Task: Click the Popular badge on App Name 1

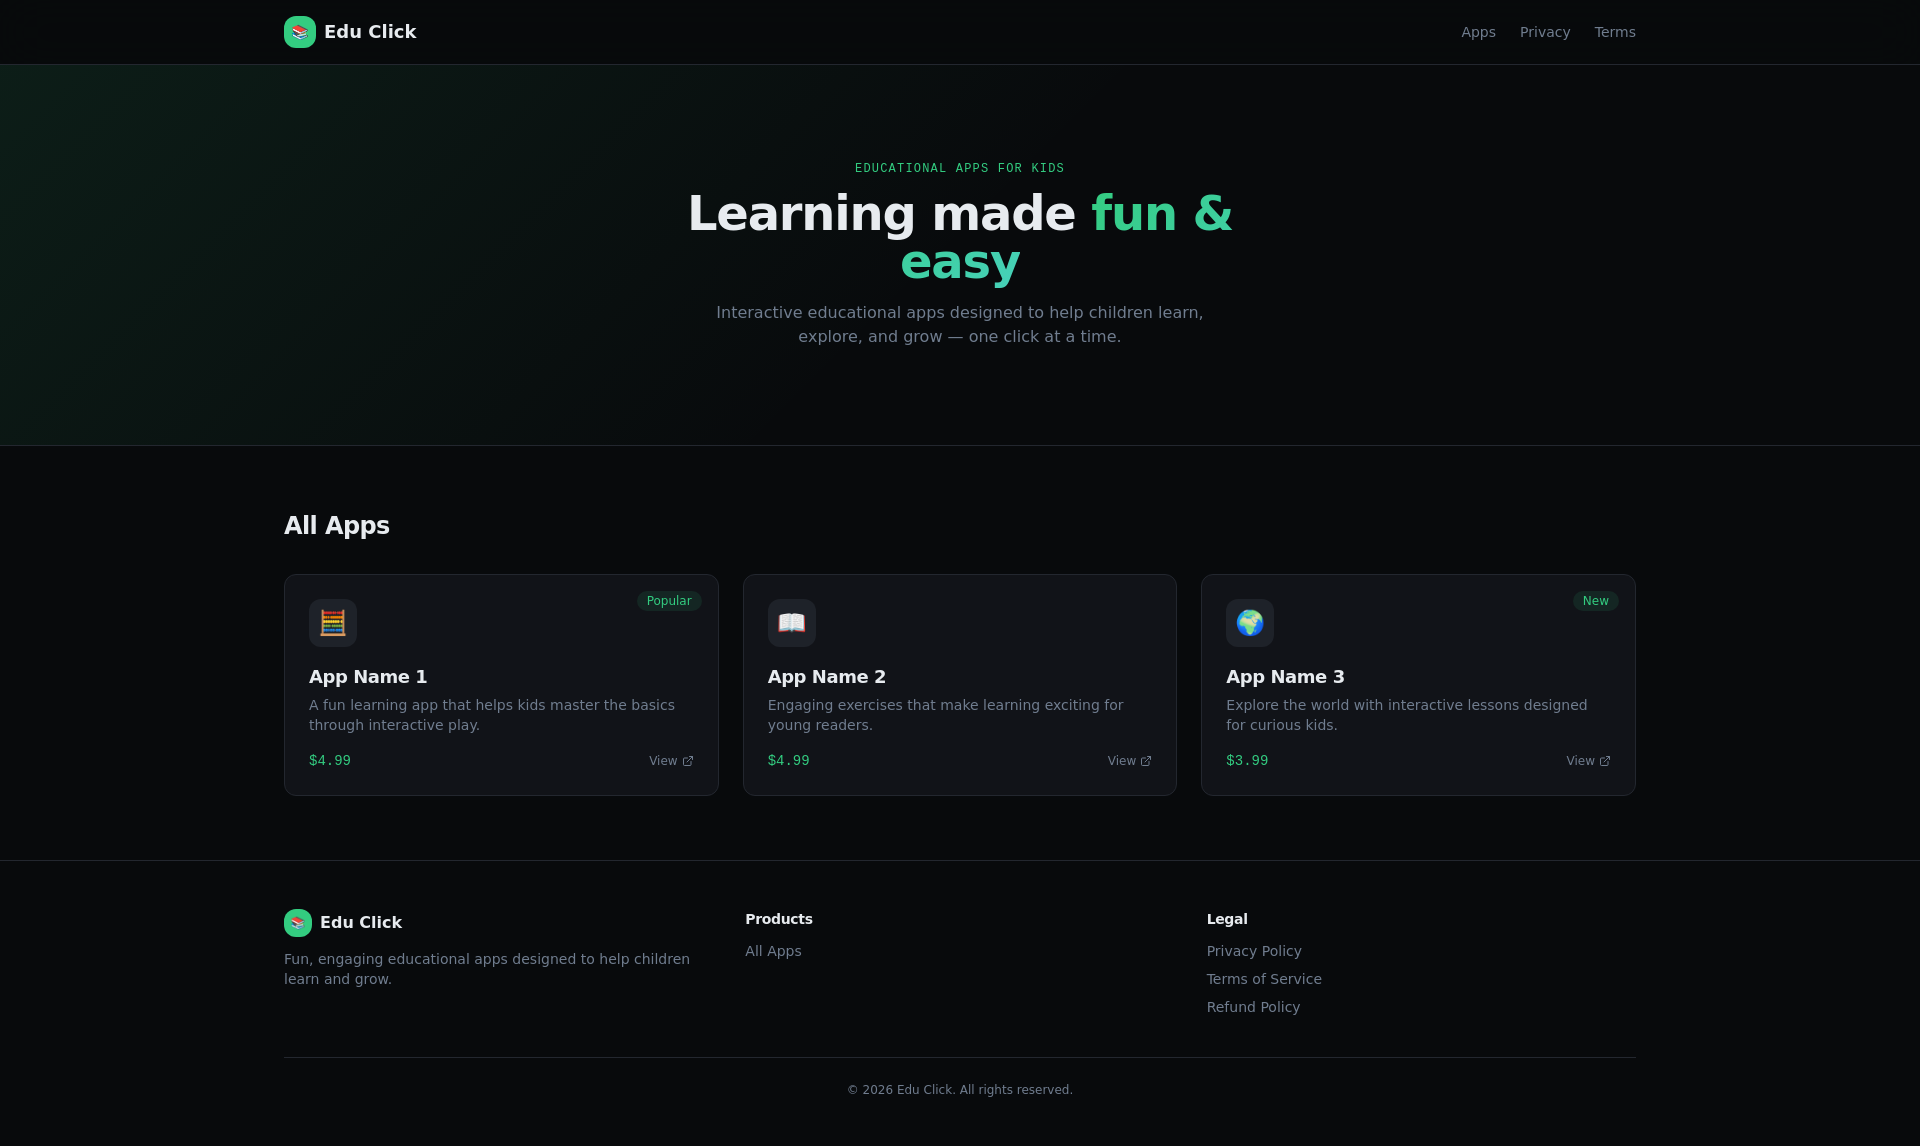Action: point(669,601)
